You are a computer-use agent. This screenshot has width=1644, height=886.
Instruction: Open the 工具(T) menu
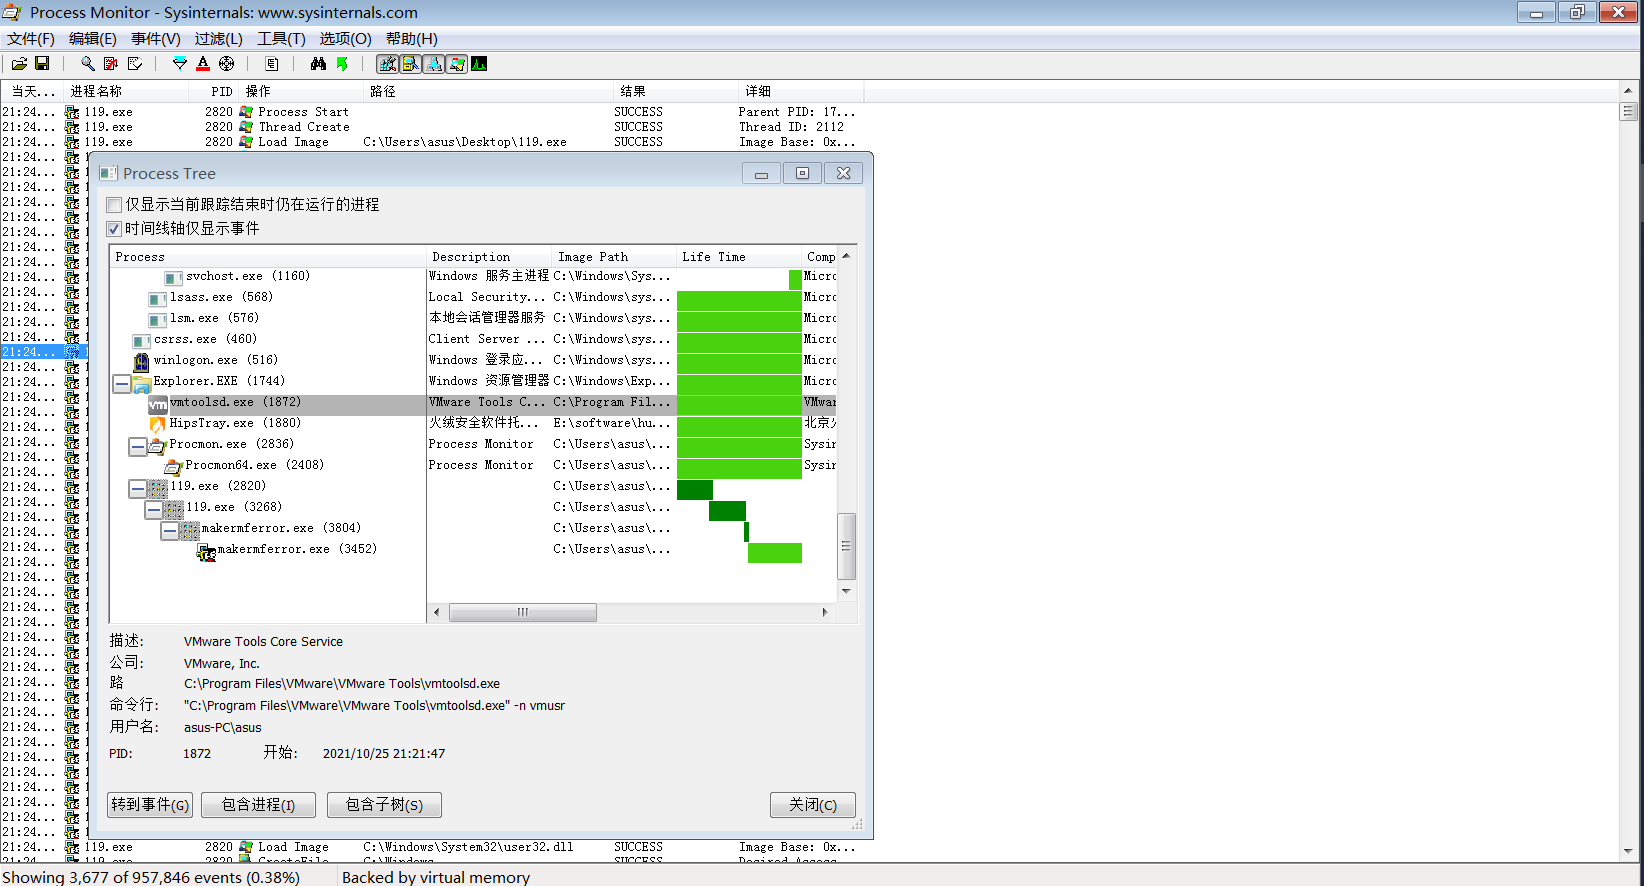282,39
